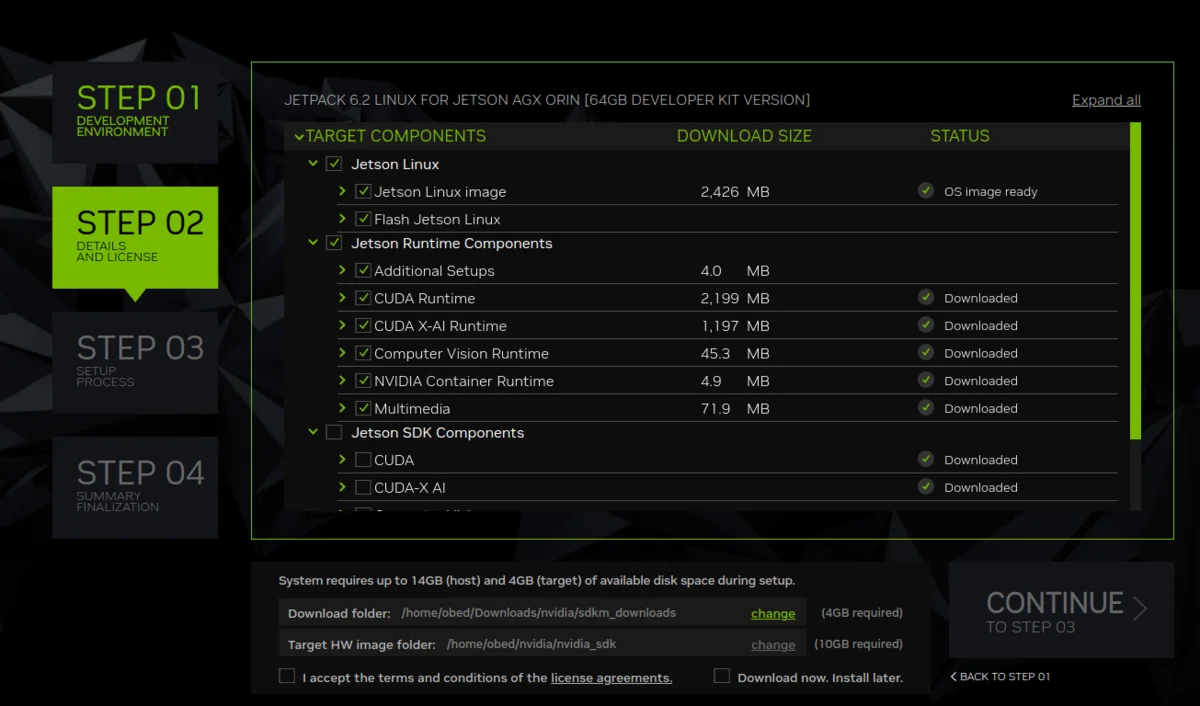The image size is (1200, 706).
Task: Select Step 02 Details and License
Action: [x=135, y=238]
